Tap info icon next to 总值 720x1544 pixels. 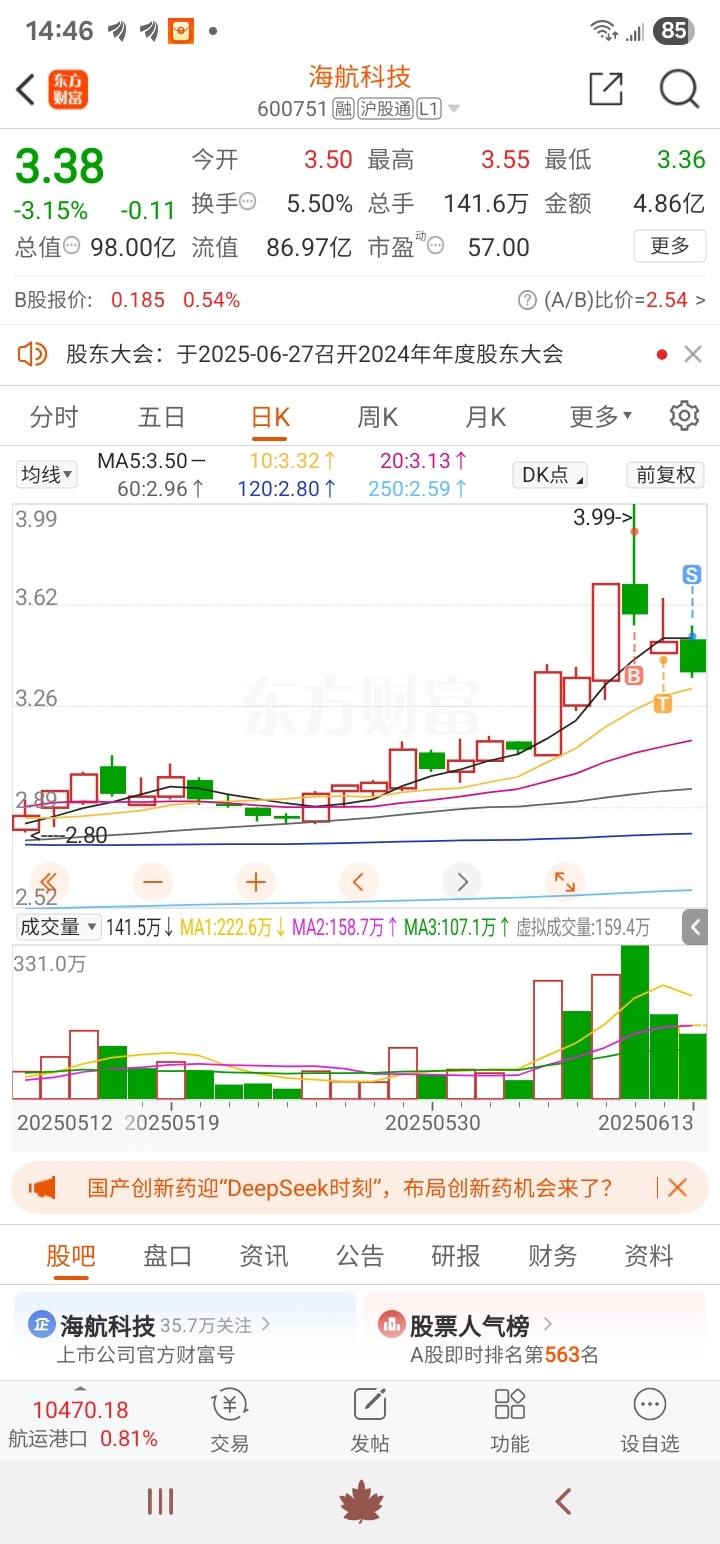point(72,245)
